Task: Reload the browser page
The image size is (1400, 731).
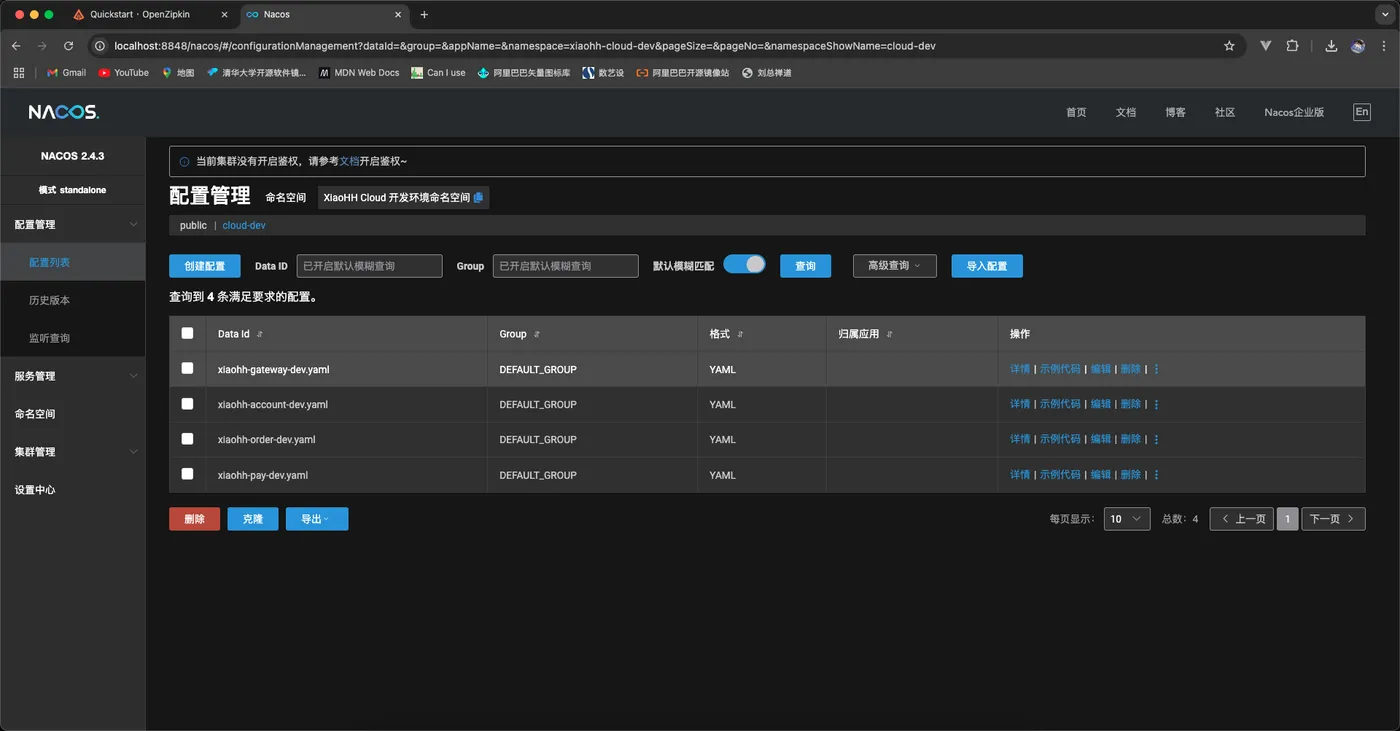Action: (x=69, y=46)
